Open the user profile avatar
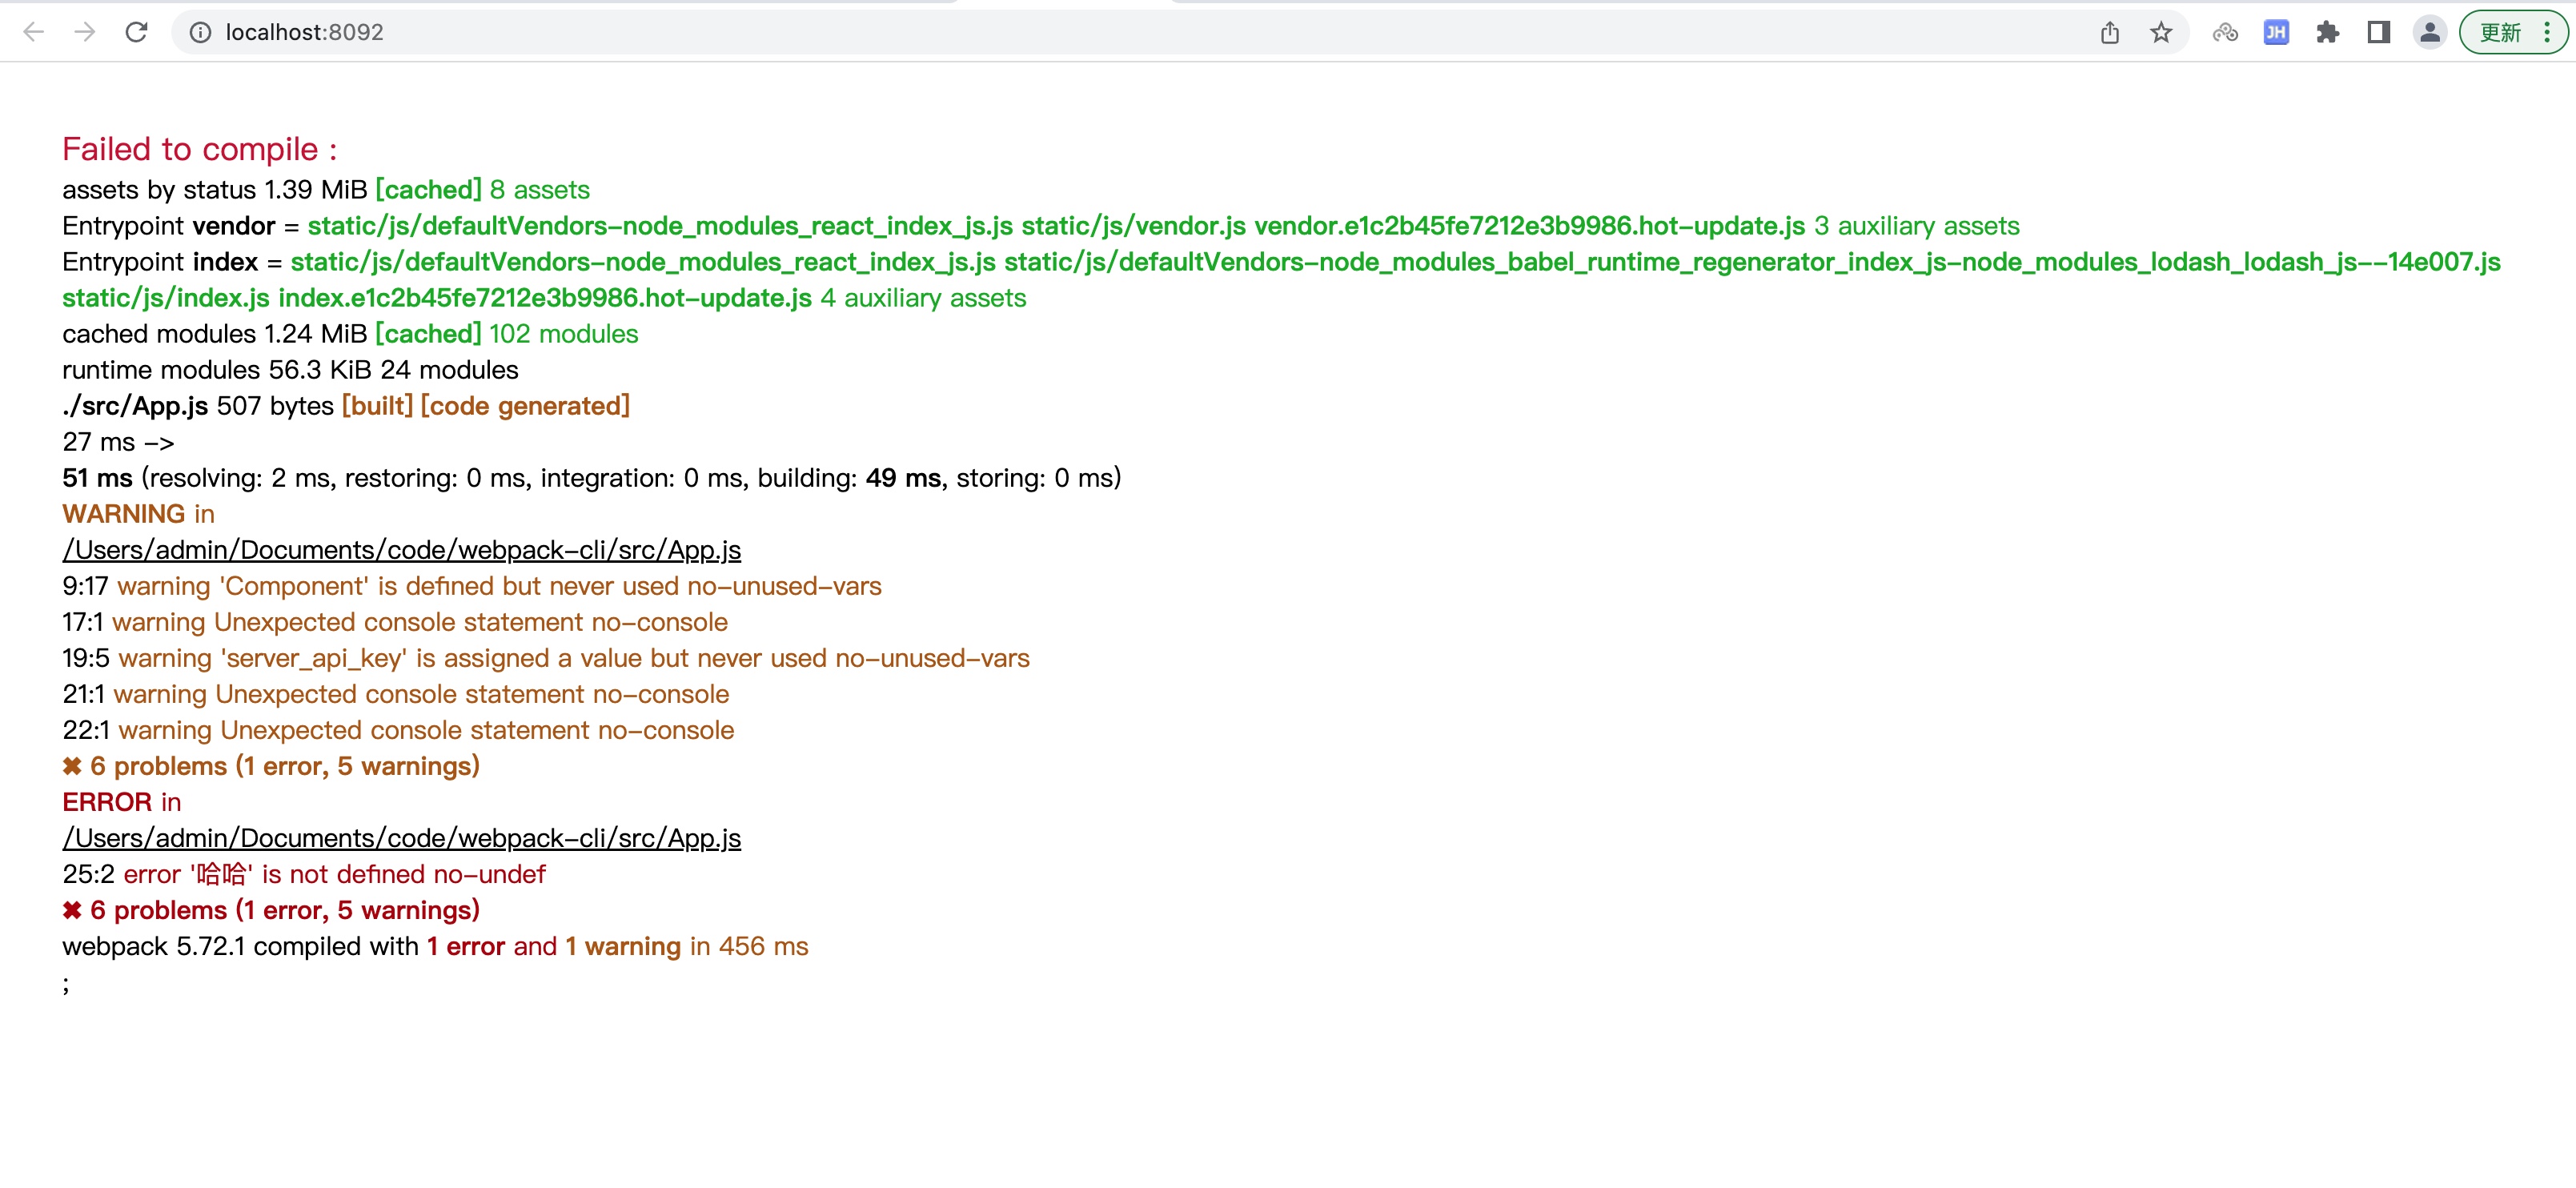 tap(2430, 32)
